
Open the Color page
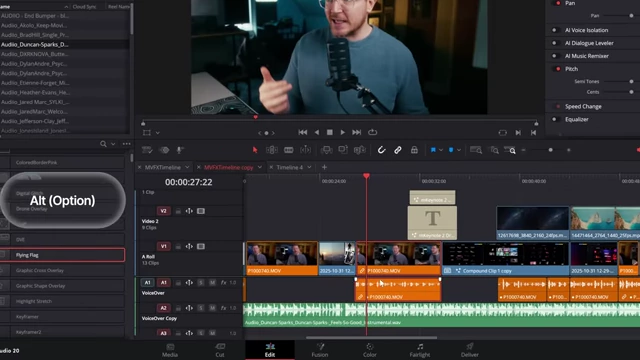pos(370,350)
